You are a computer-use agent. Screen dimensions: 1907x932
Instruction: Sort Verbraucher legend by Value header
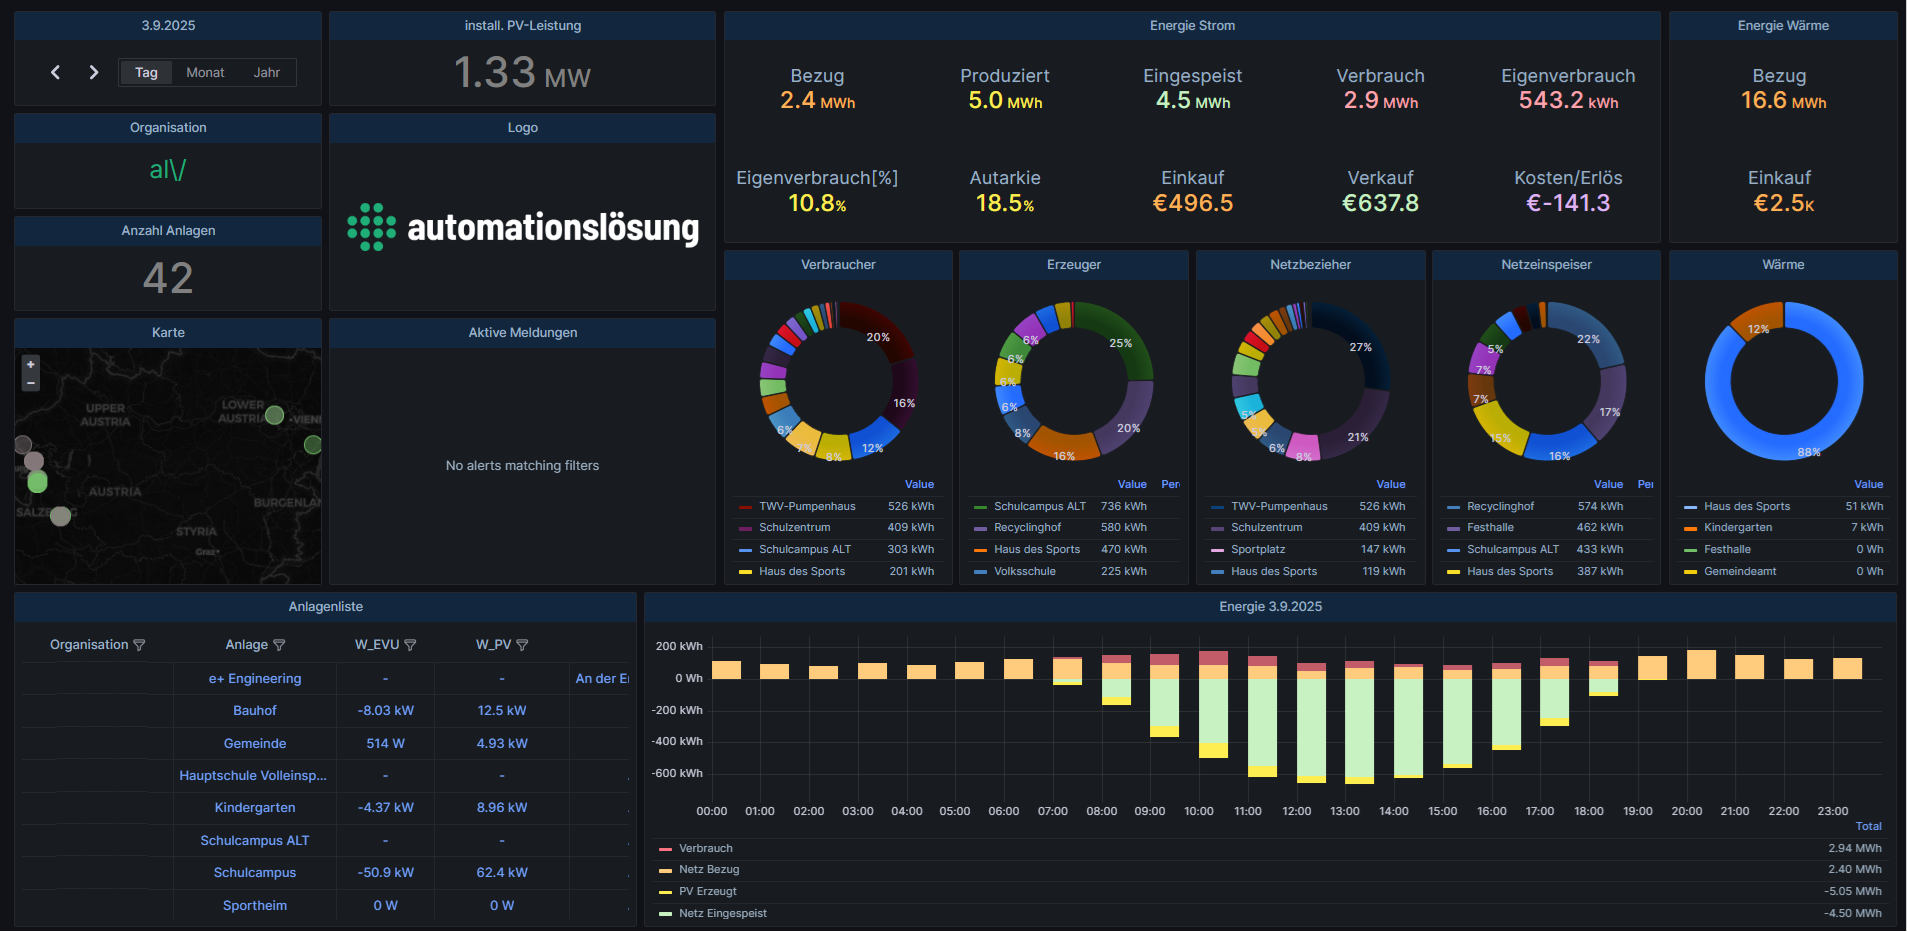click(919, 484)
